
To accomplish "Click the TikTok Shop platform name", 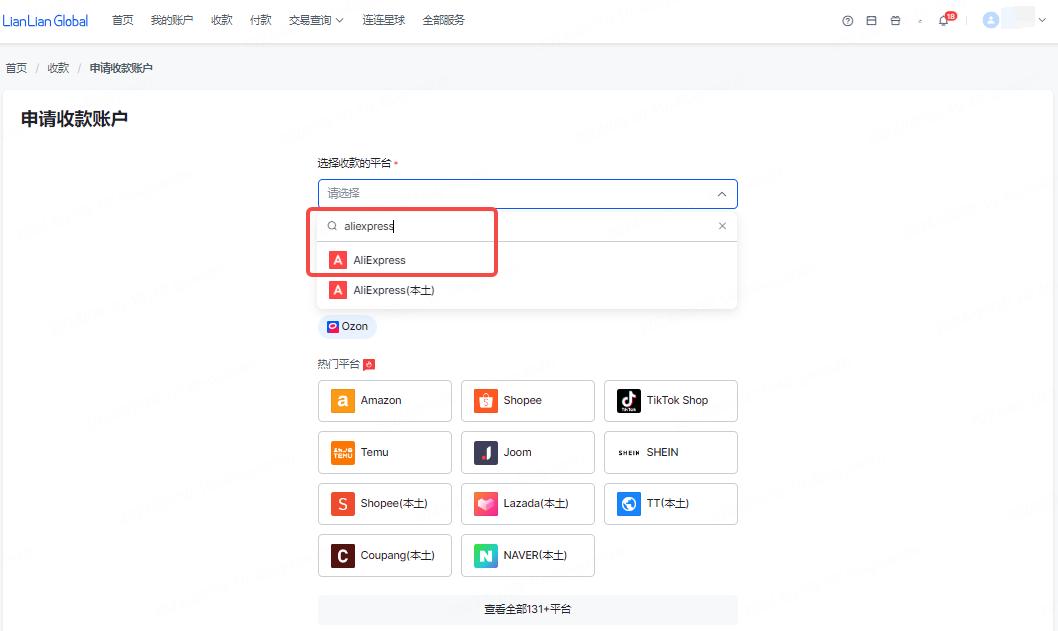I will (x=677, y=400).
